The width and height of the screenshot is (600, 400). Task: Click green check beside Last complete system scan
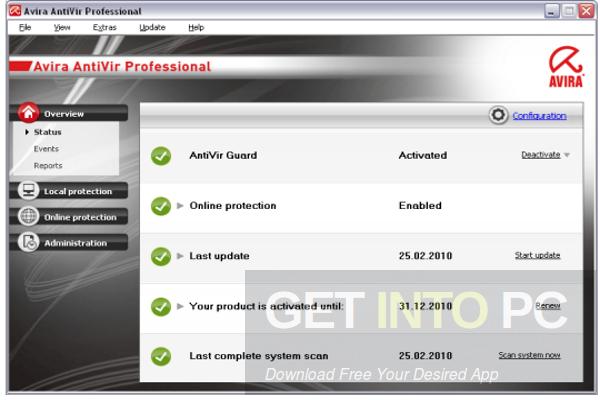point(160,356)
